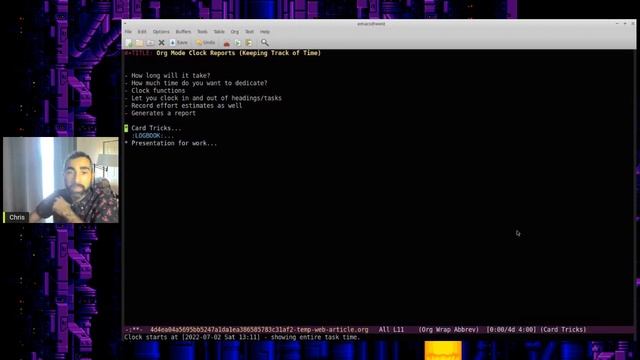Click the Undo toolbar button

205,42
